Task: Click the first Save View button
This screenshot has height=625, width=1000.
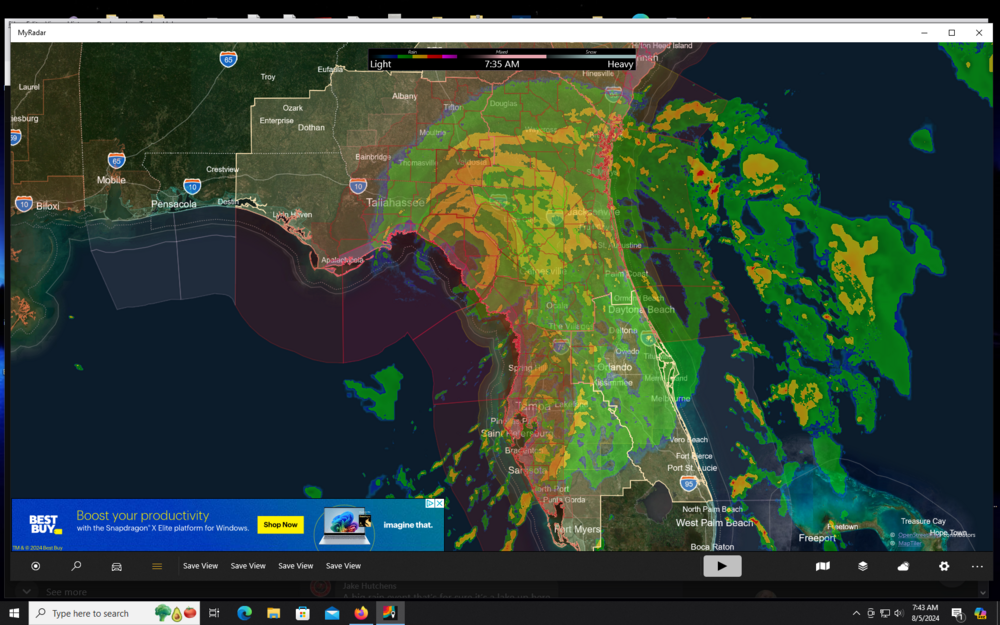Action: pyautogui.click(x=200, y=566)
